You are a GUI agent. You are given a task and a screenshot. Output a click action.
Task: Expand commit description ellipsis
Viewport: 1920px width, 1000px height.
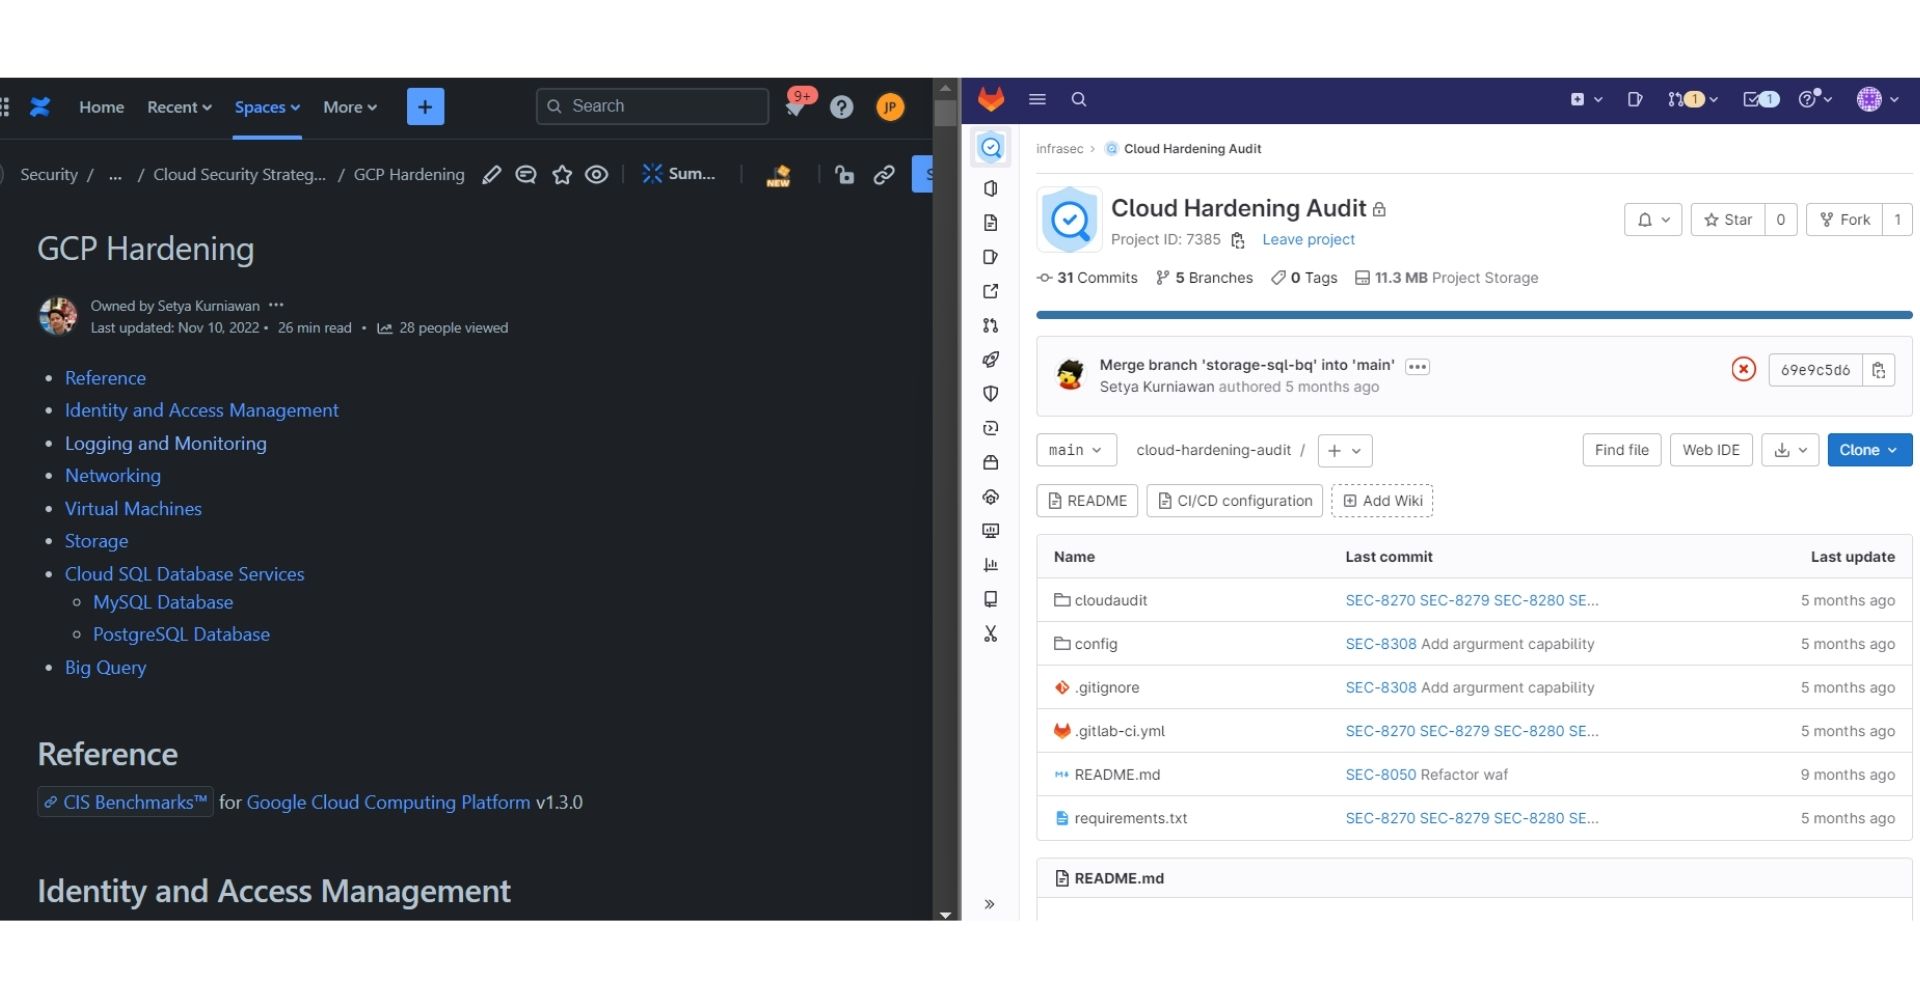[1417, 367]
